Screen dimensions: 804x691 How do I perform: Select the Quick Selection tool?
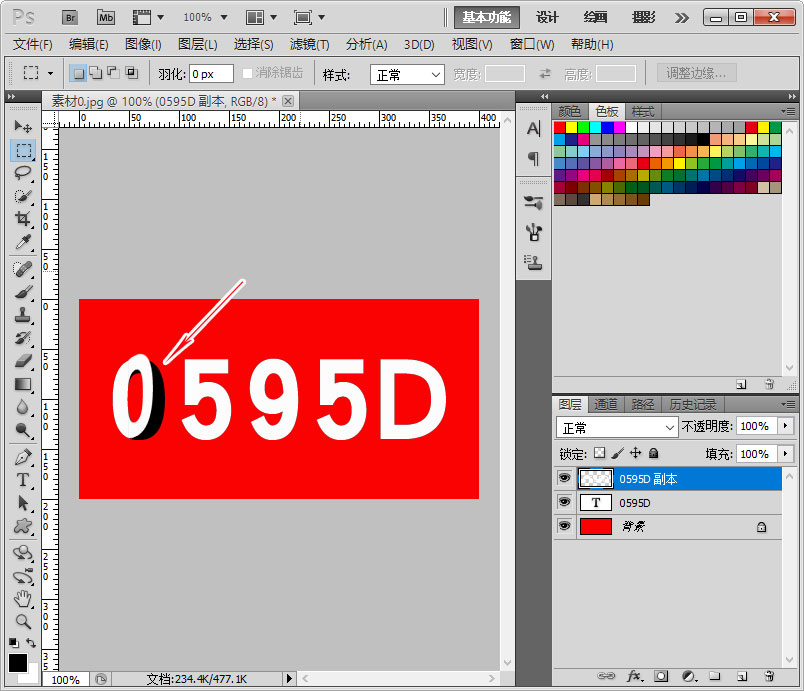tap(23, 196)
